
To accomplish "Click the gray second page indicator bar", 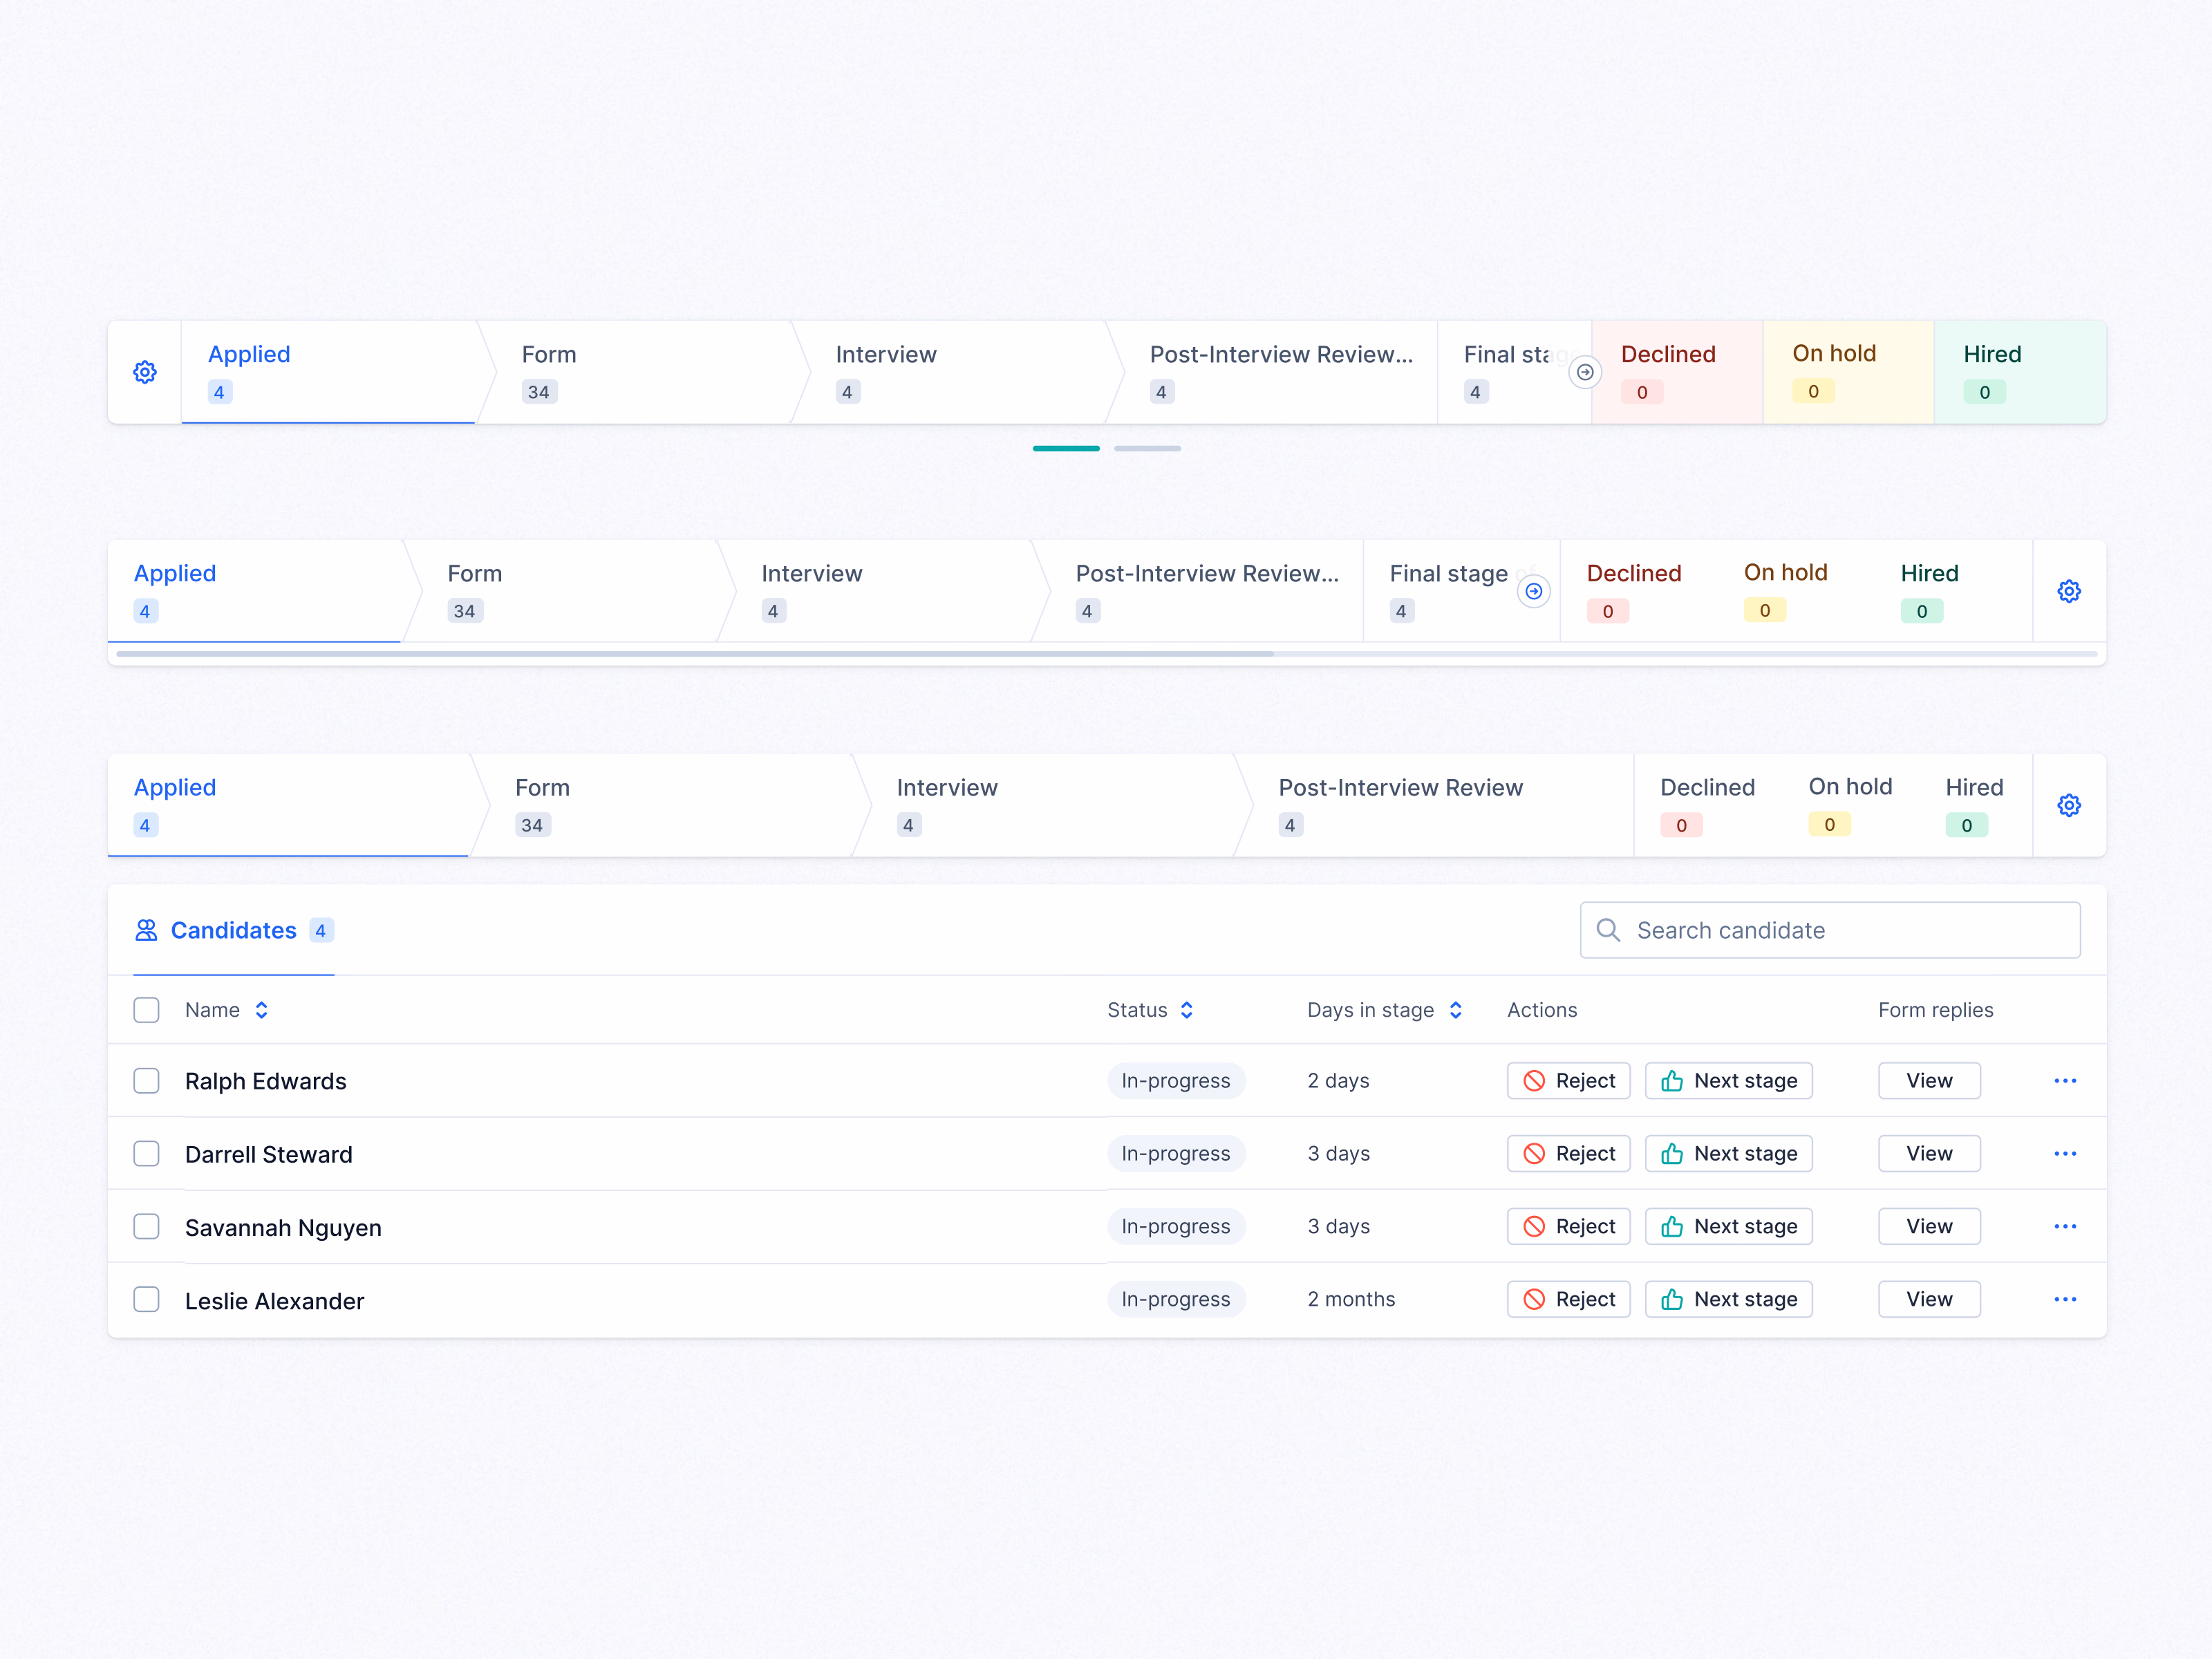I will (1147, 448).
